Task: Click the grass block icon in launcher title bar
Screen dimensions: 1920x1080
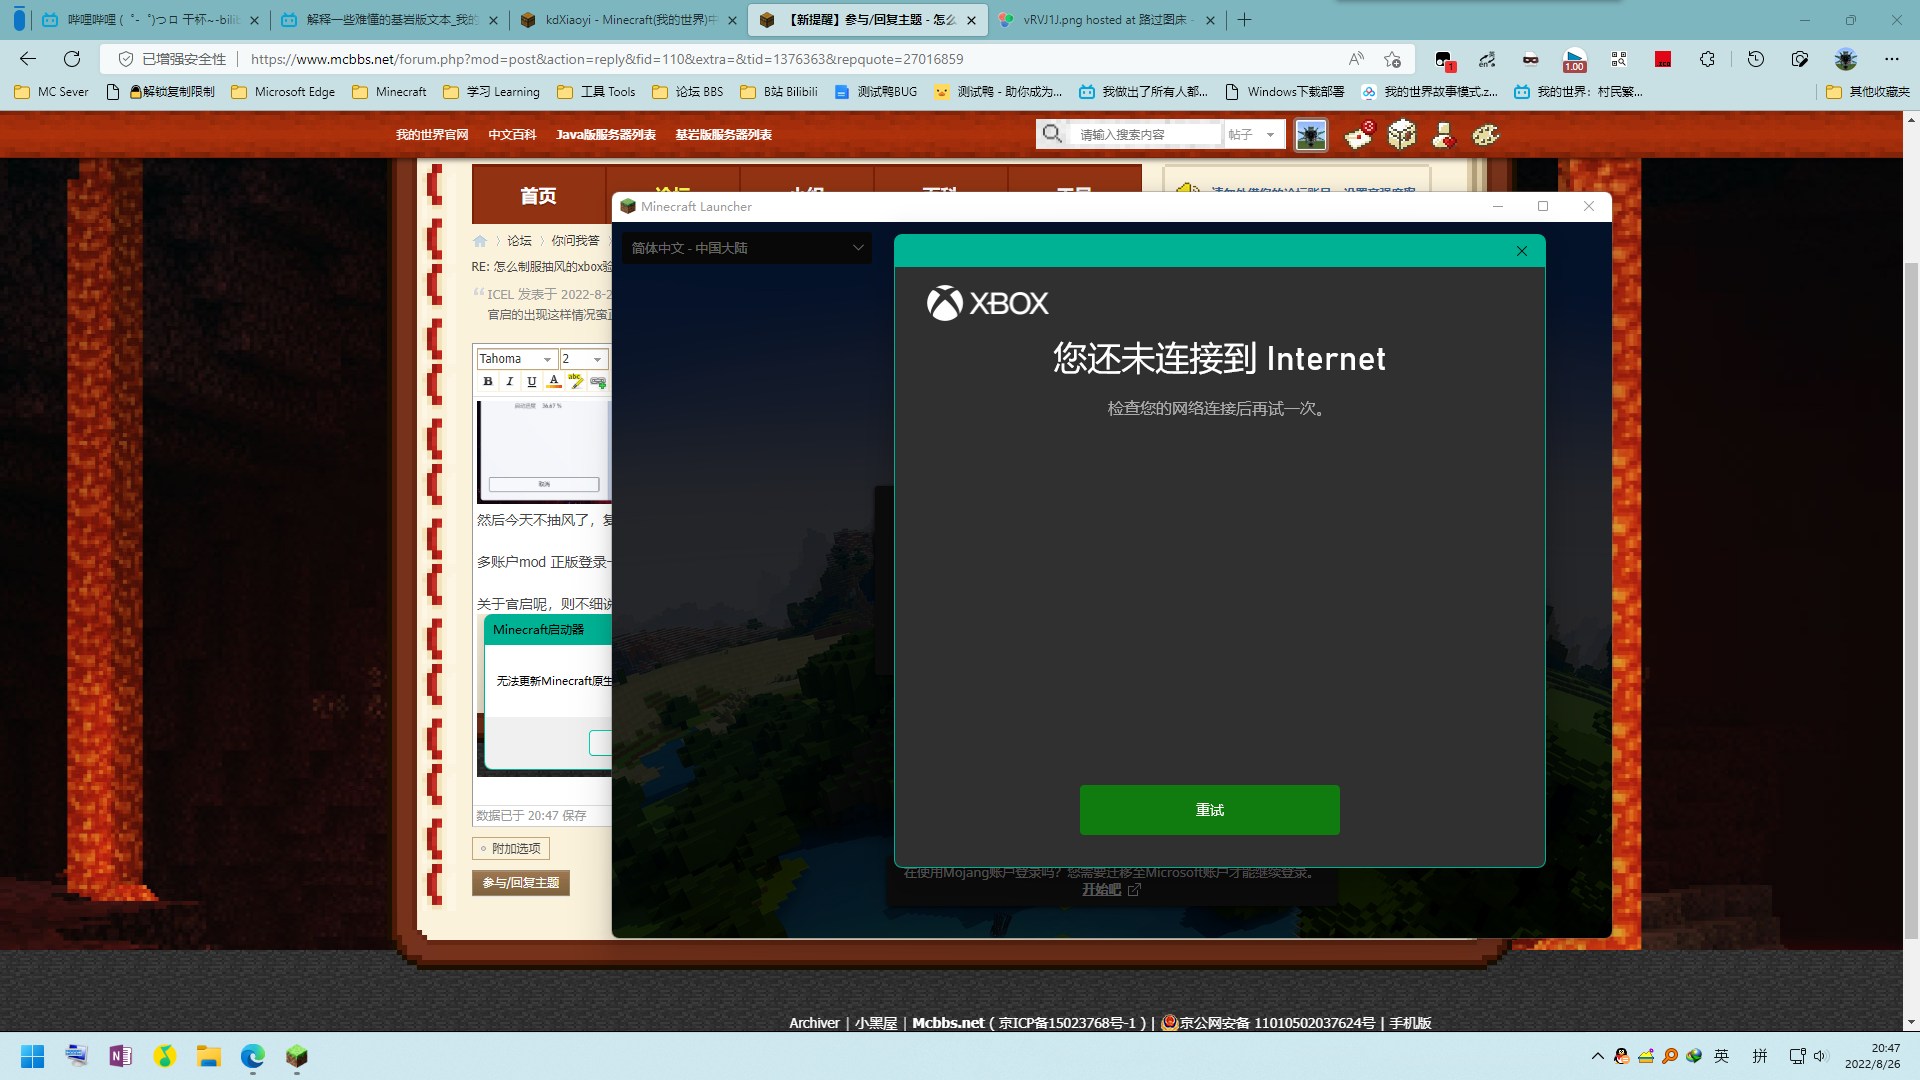Action: click(628, 206)
